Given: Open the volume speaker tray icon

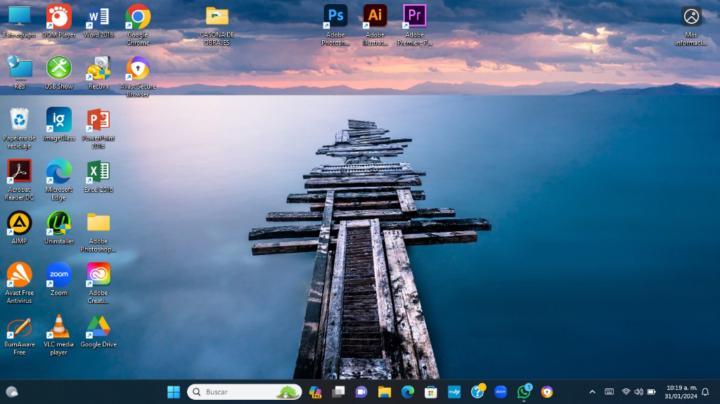Looking at the screenshot, I should pos(639,392).
